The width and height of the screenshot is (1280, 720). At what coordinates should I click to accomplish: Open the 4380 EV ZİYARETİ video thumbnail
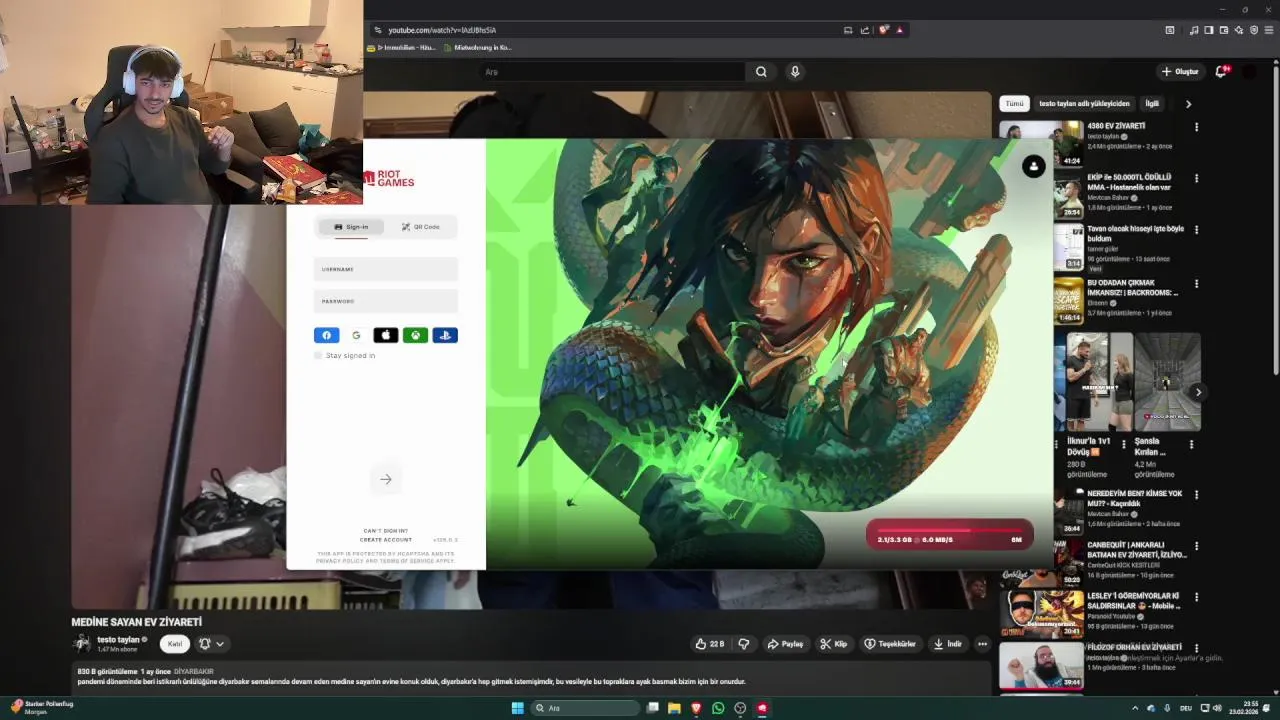coord(1041,144)
